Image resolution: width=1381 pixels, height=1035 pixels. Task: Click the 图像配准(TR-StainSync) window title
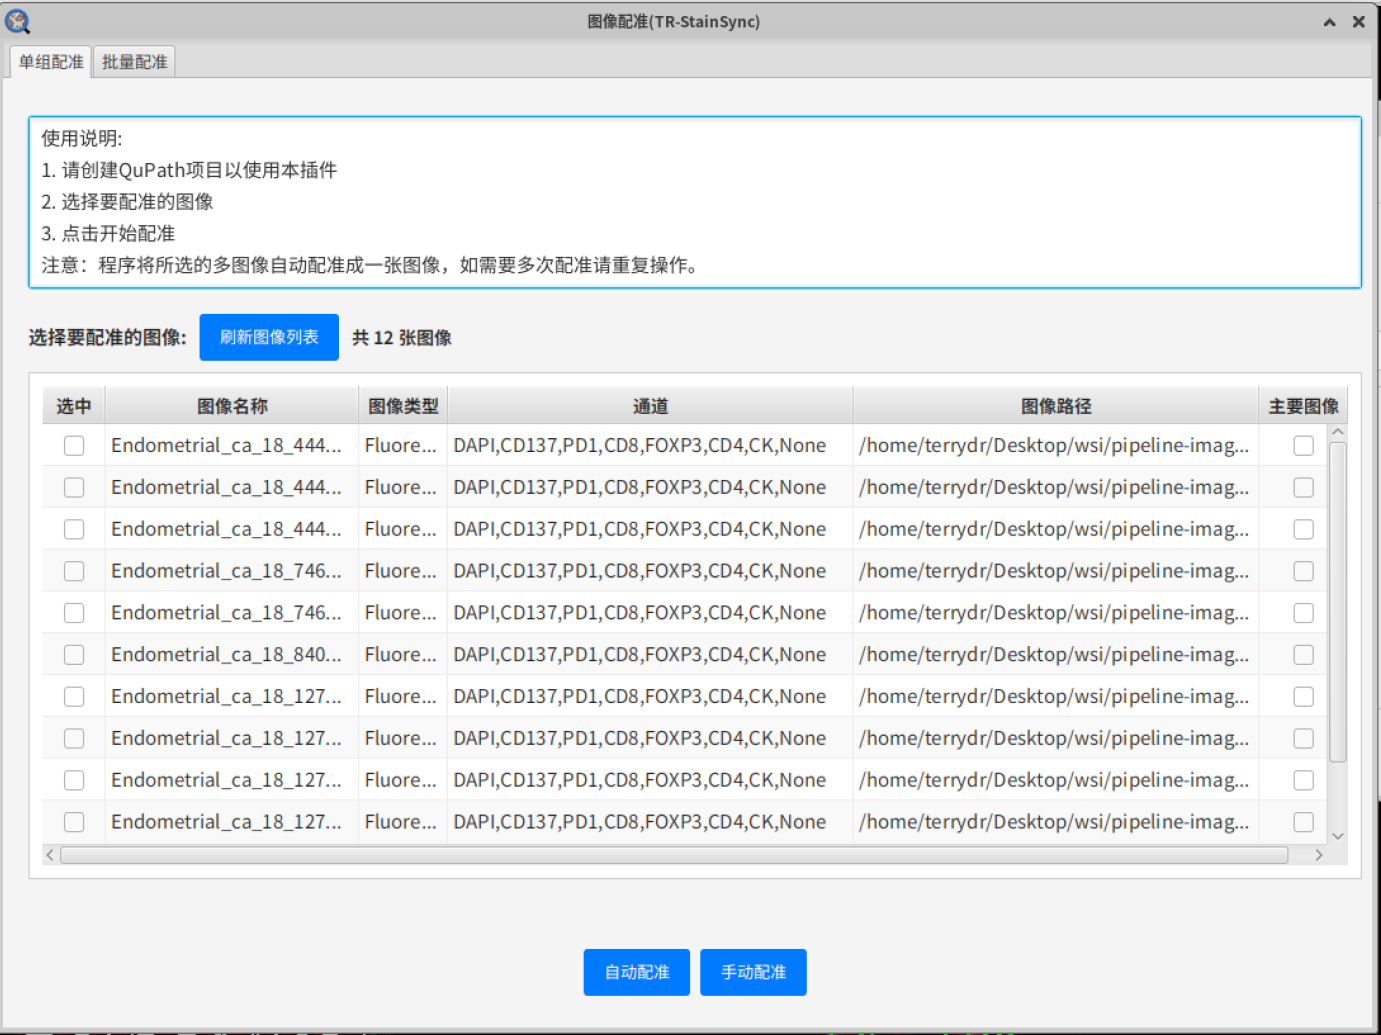[674, 22]
